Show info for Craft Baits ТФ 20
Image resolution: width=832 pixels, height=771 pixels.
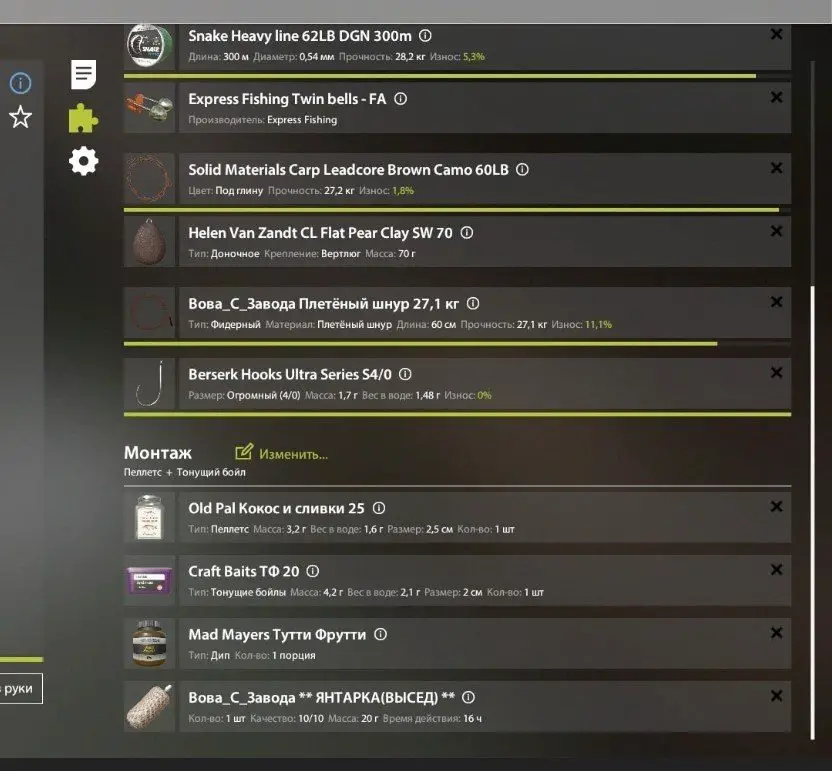pyautogui.click(x=313, y=571)
